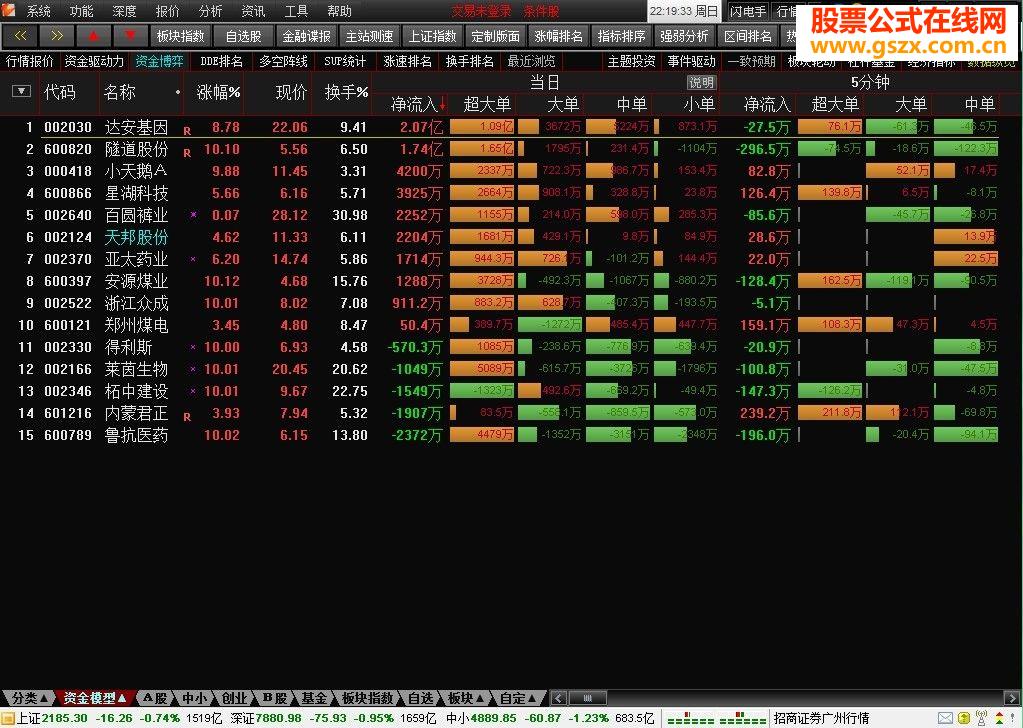
Task: Click the 强弱分析 toolbar button
Action: click(x=684, y=36)
